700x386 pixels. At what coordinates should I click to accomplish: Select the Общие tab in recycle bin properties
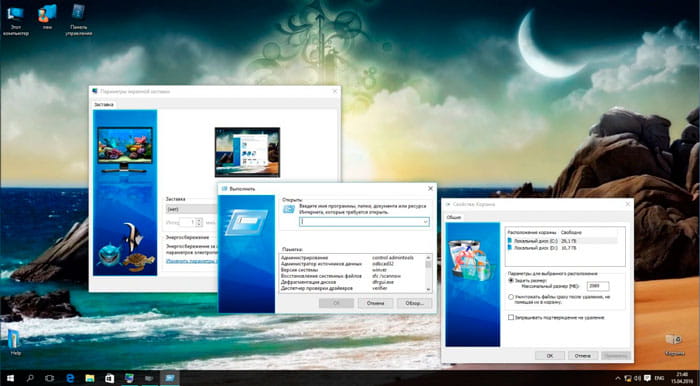(x=454, y=217)
